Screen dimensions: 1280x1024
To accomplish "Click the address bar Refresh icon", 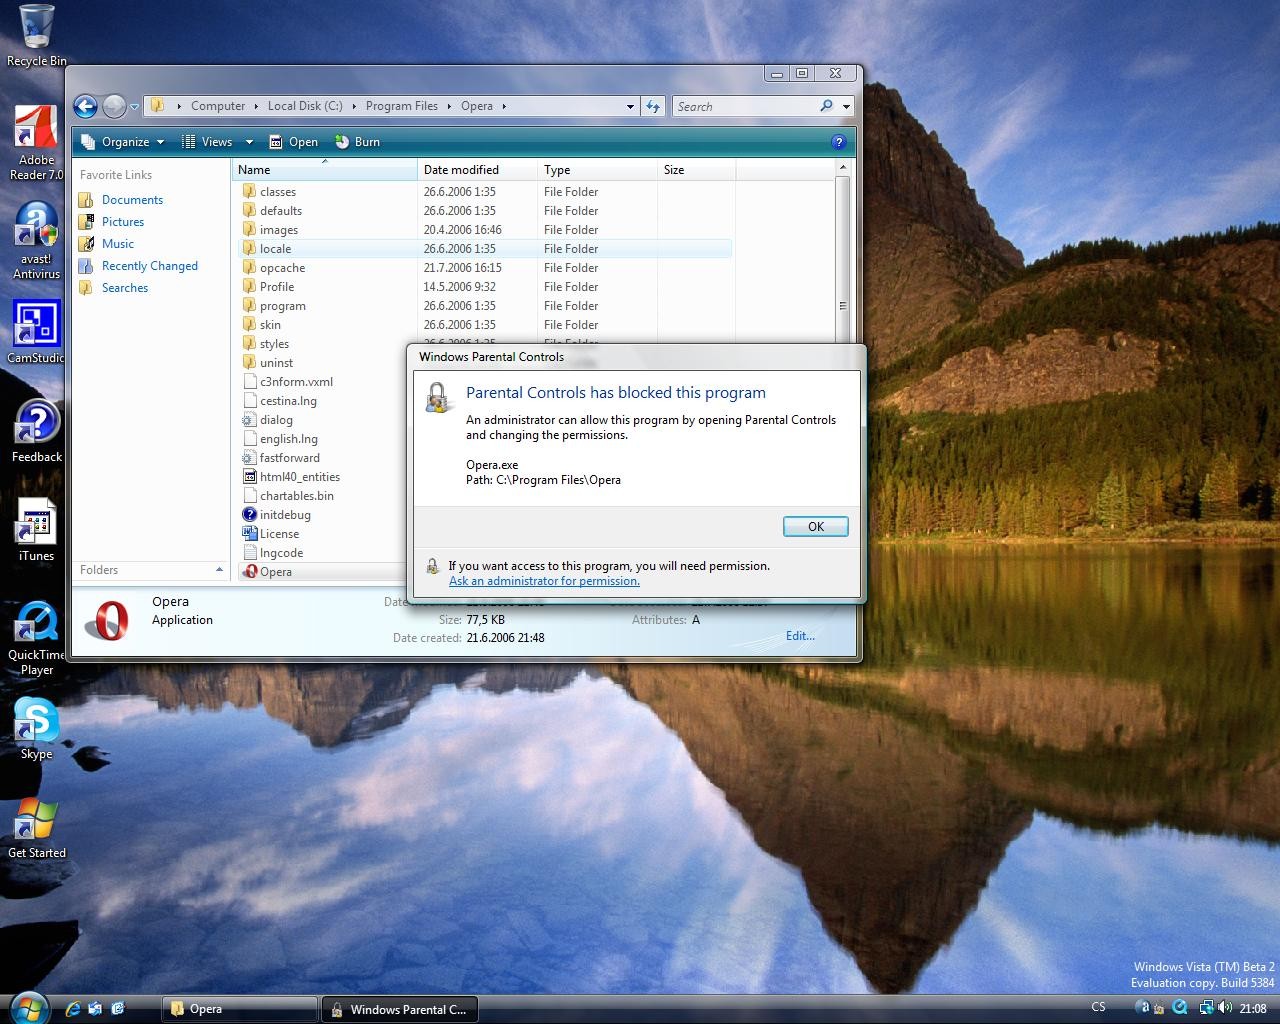I will tap(653, 106).
